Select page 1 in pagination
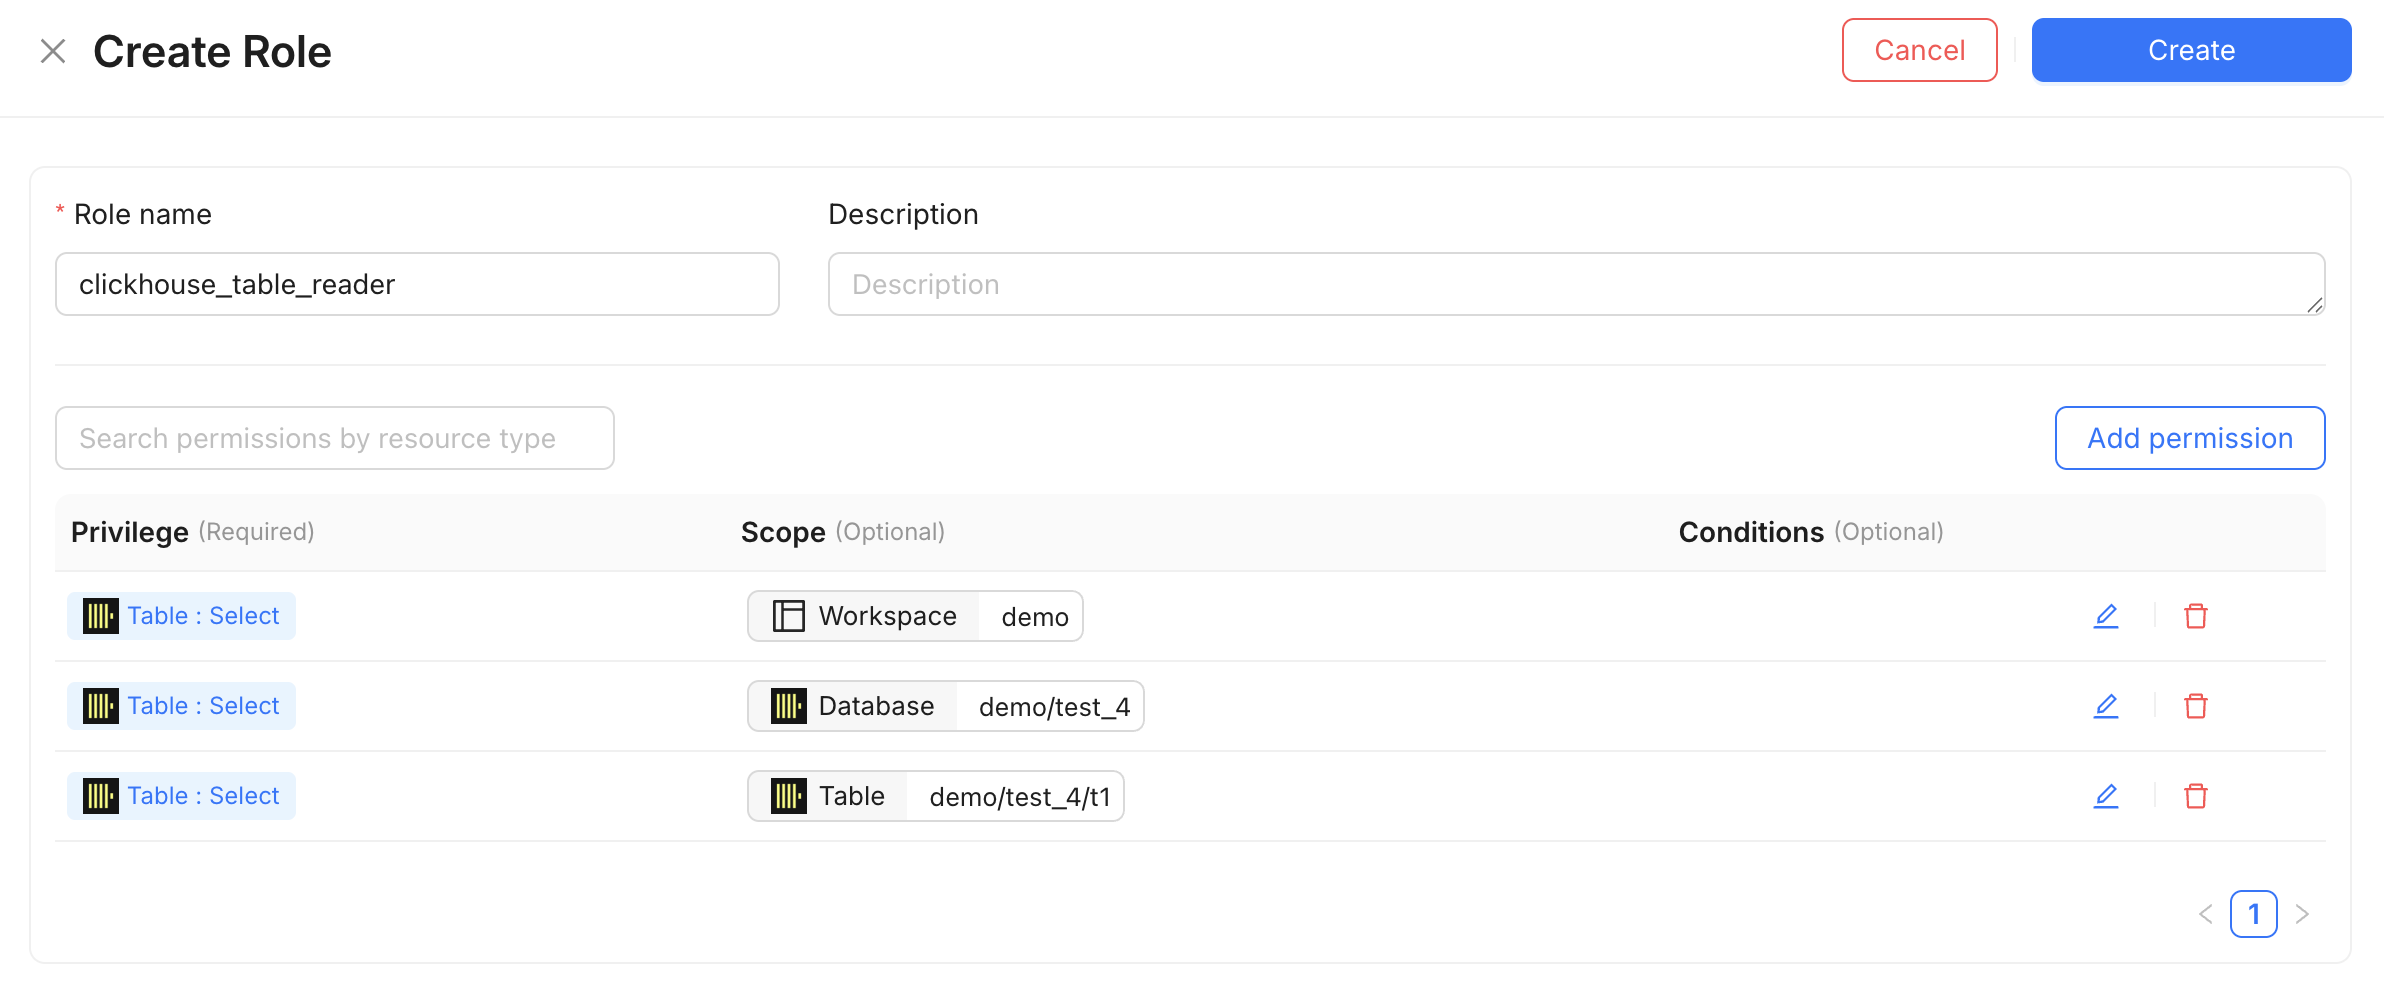 (2254, 914)
